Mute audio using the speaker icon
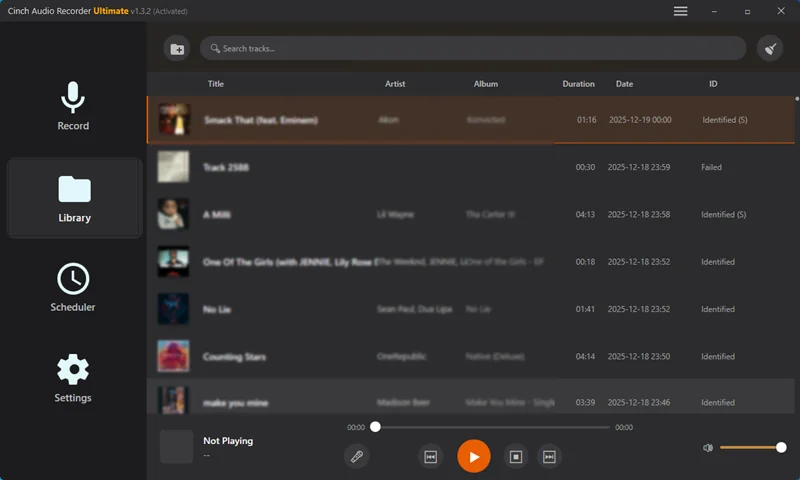 pos(708,448)
